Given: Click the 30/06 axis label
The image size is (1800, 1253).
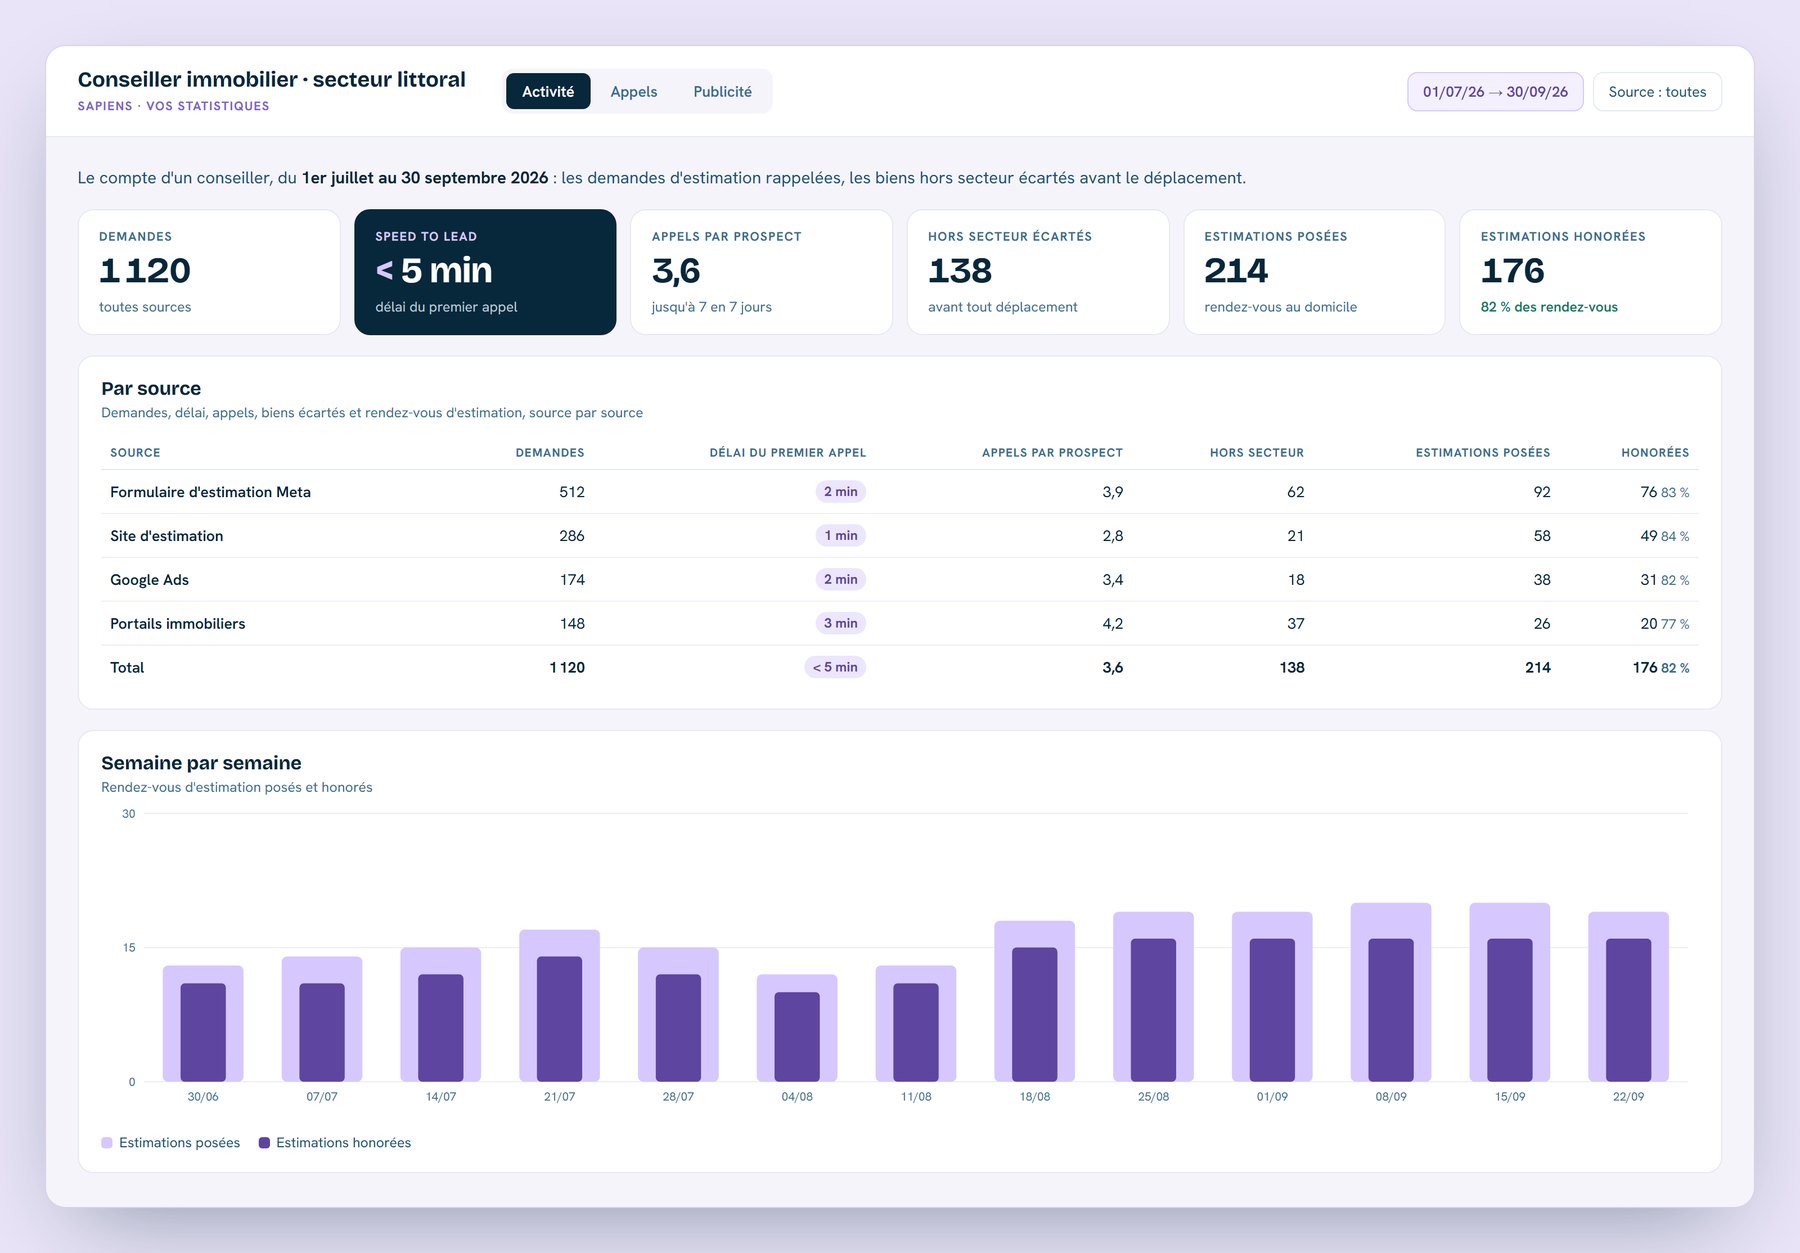Looking at the screenshot, I should coord(203,1097).
